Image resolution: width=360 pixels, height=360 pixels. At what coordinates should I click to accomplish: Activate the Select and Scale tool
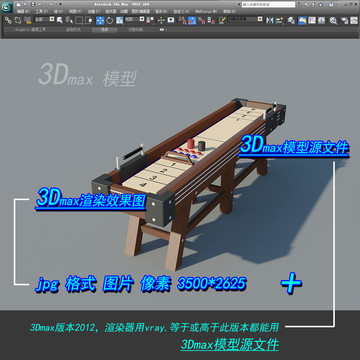coord(120,20)
